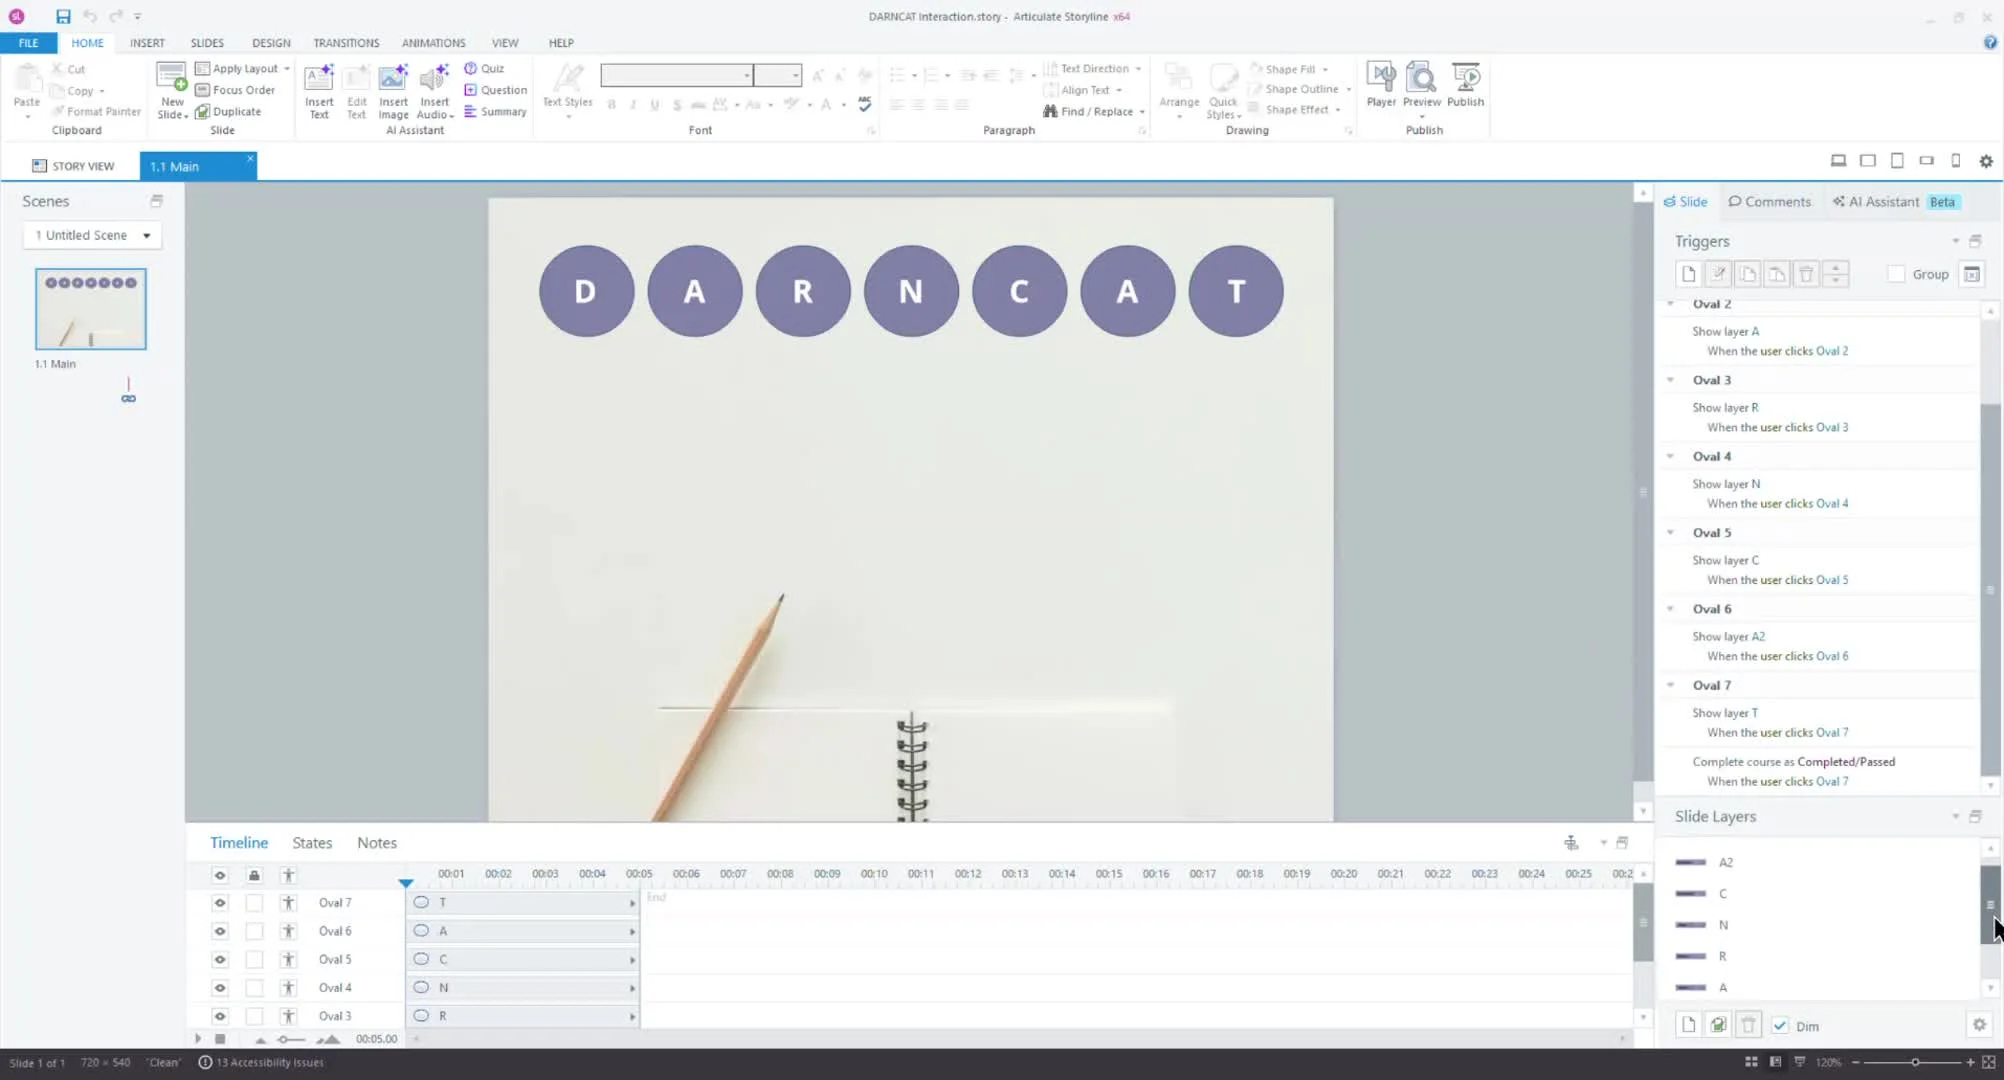Screen dimensions: 2004x1080
Task: Lock Oval 7 using its lock checkbox
Action: click(254, 903)
